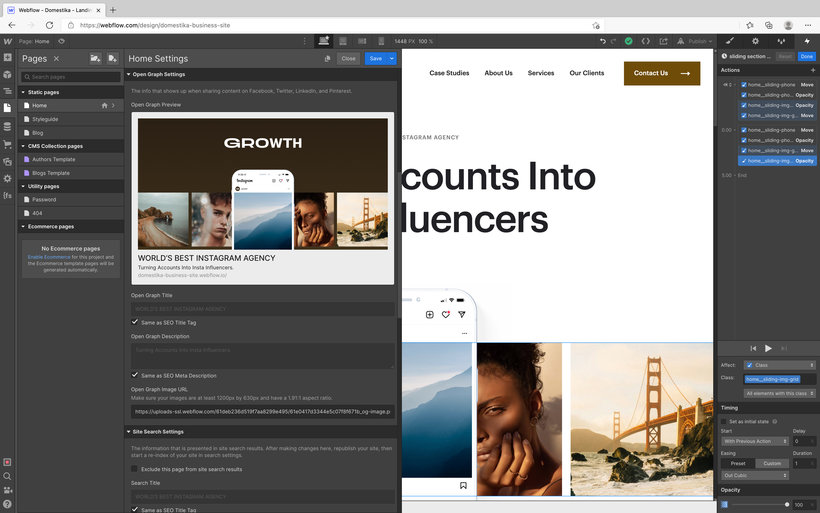Open the search magnifier in left sidebar

(x=7, y=476)
